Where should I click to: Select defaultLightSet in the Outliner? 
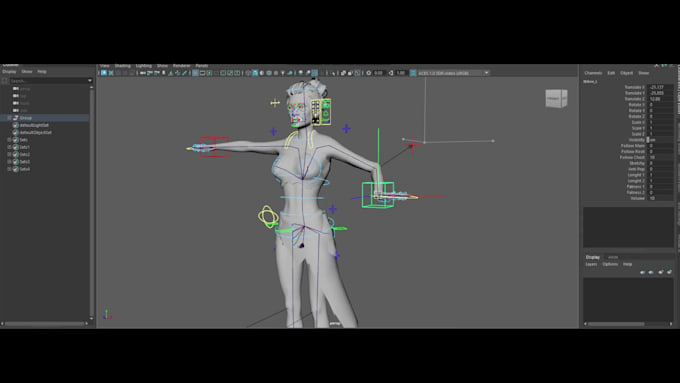tap(34, 125)
